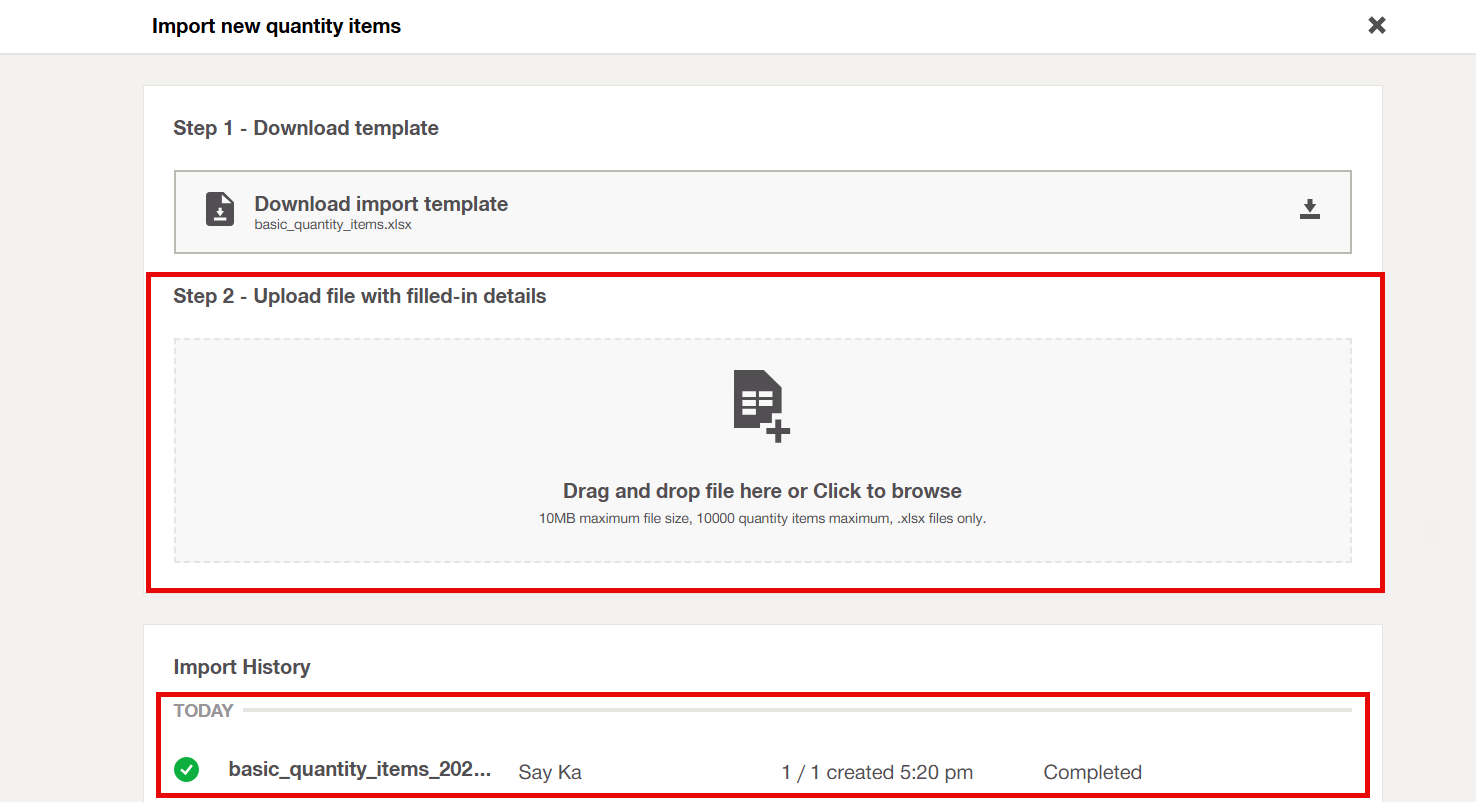1476x802 pixels.
Task: Click the spreadsheet-plus upload icon
Action: pos(761,405)
